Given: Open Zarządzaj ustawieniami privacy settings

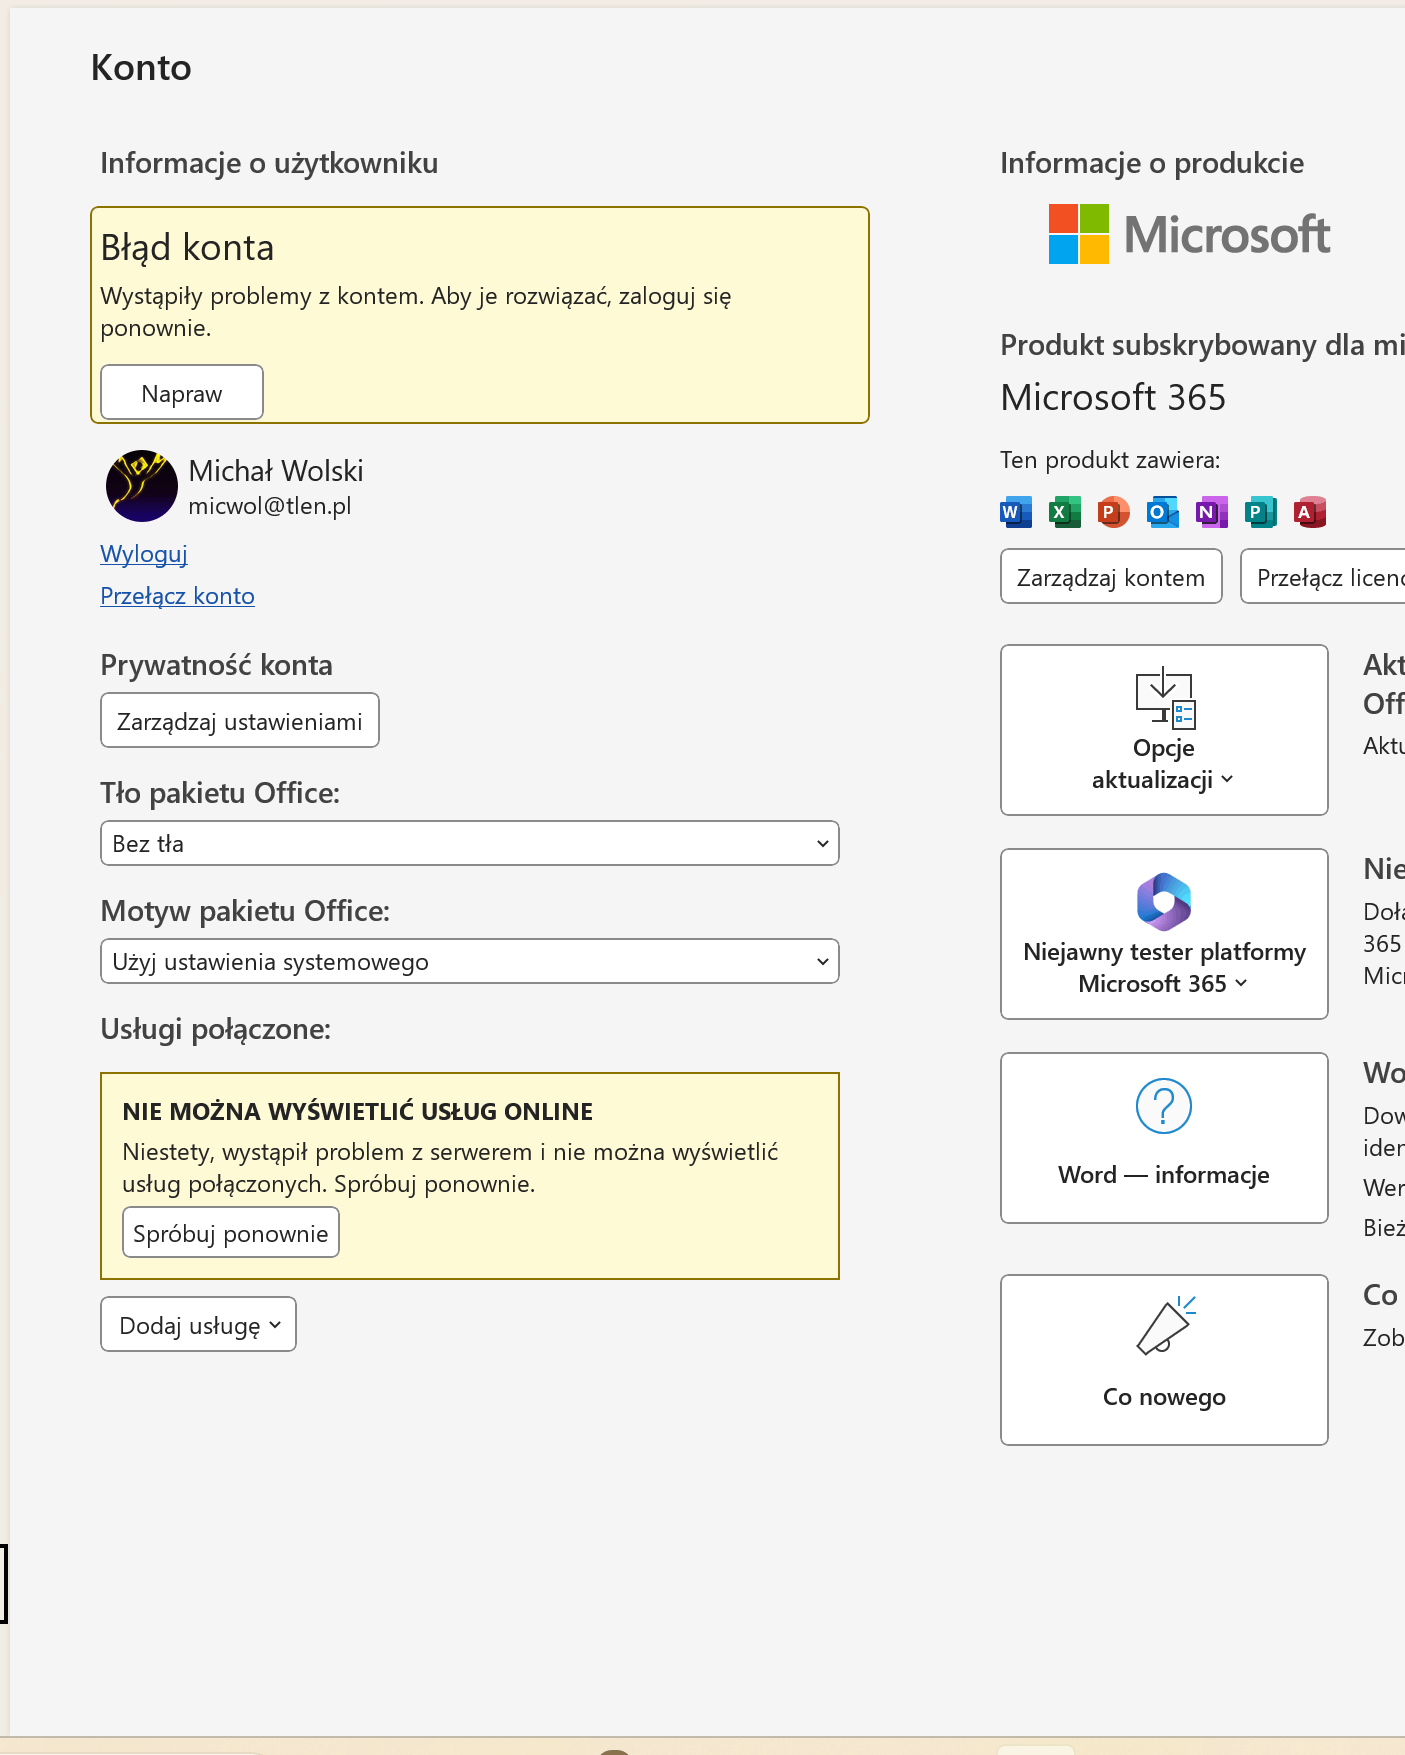Looking at the screenshot, I should tap(240, 720).
